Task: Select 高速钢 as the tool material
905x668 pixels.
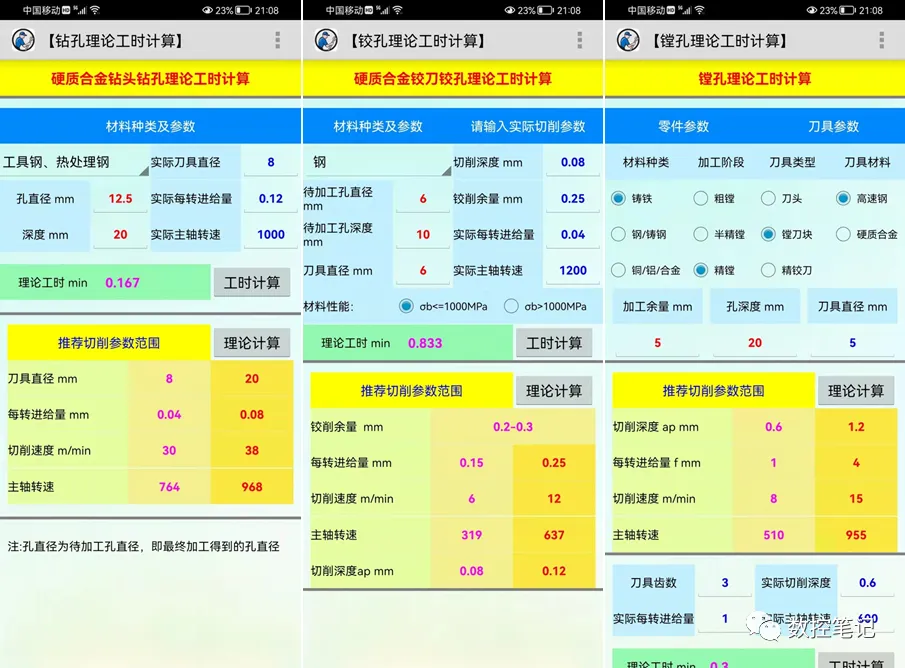Action: pyautogui.click(x=843, y=199)
